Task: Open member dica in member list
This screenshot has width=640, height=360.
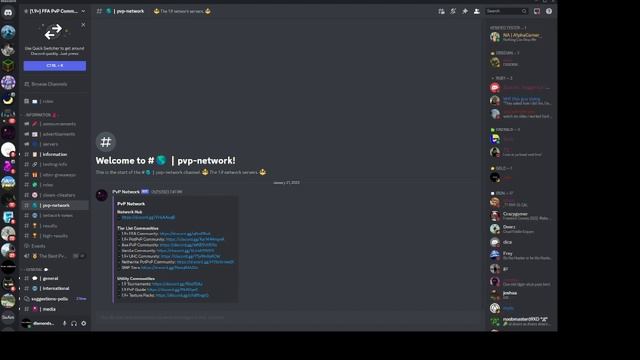Action: point(521,242)
